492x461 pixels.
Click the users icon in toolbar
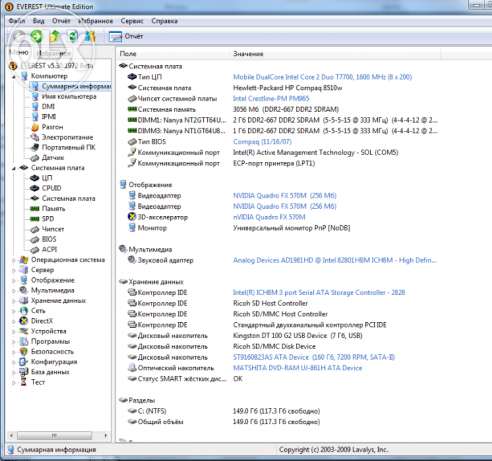(x=90, y=36)
